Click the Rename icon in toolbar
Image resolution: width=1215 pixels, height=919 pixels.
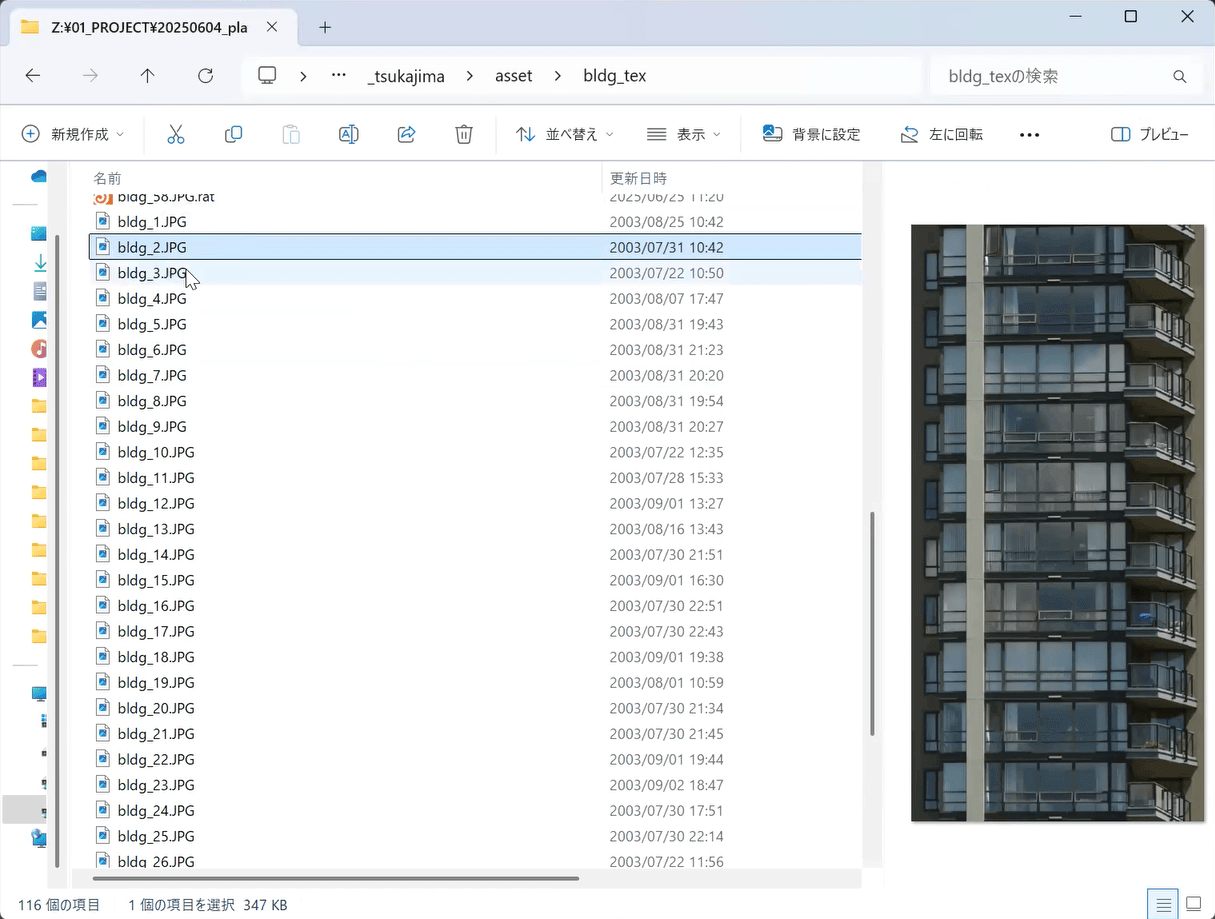(x=349, y=134)
